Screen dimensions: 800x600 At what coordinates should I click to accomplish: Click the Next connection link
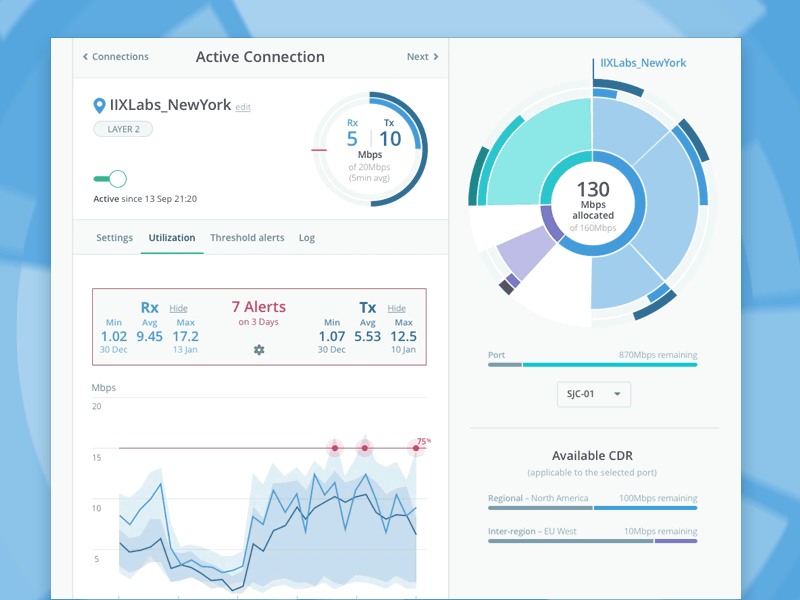(422, 57)
